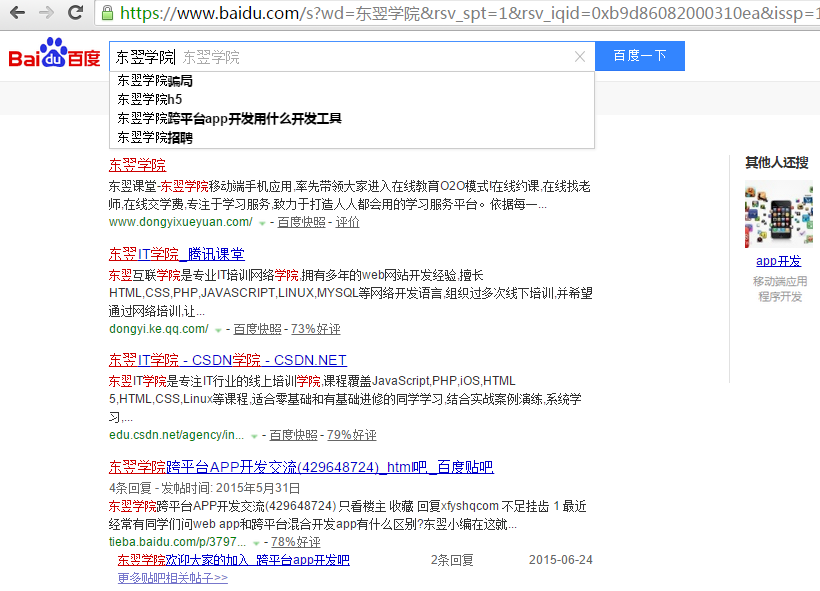
Task: Expand dropdown arrow beside dongyi.ke.qq.com/
Action: (x=218, y=330)
